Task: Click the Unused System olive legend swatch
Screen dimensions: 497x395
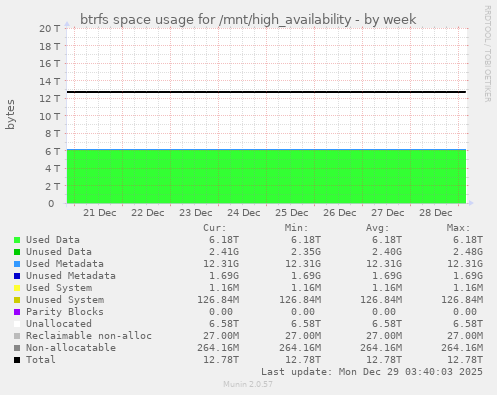Action: [x=17, y=300]
